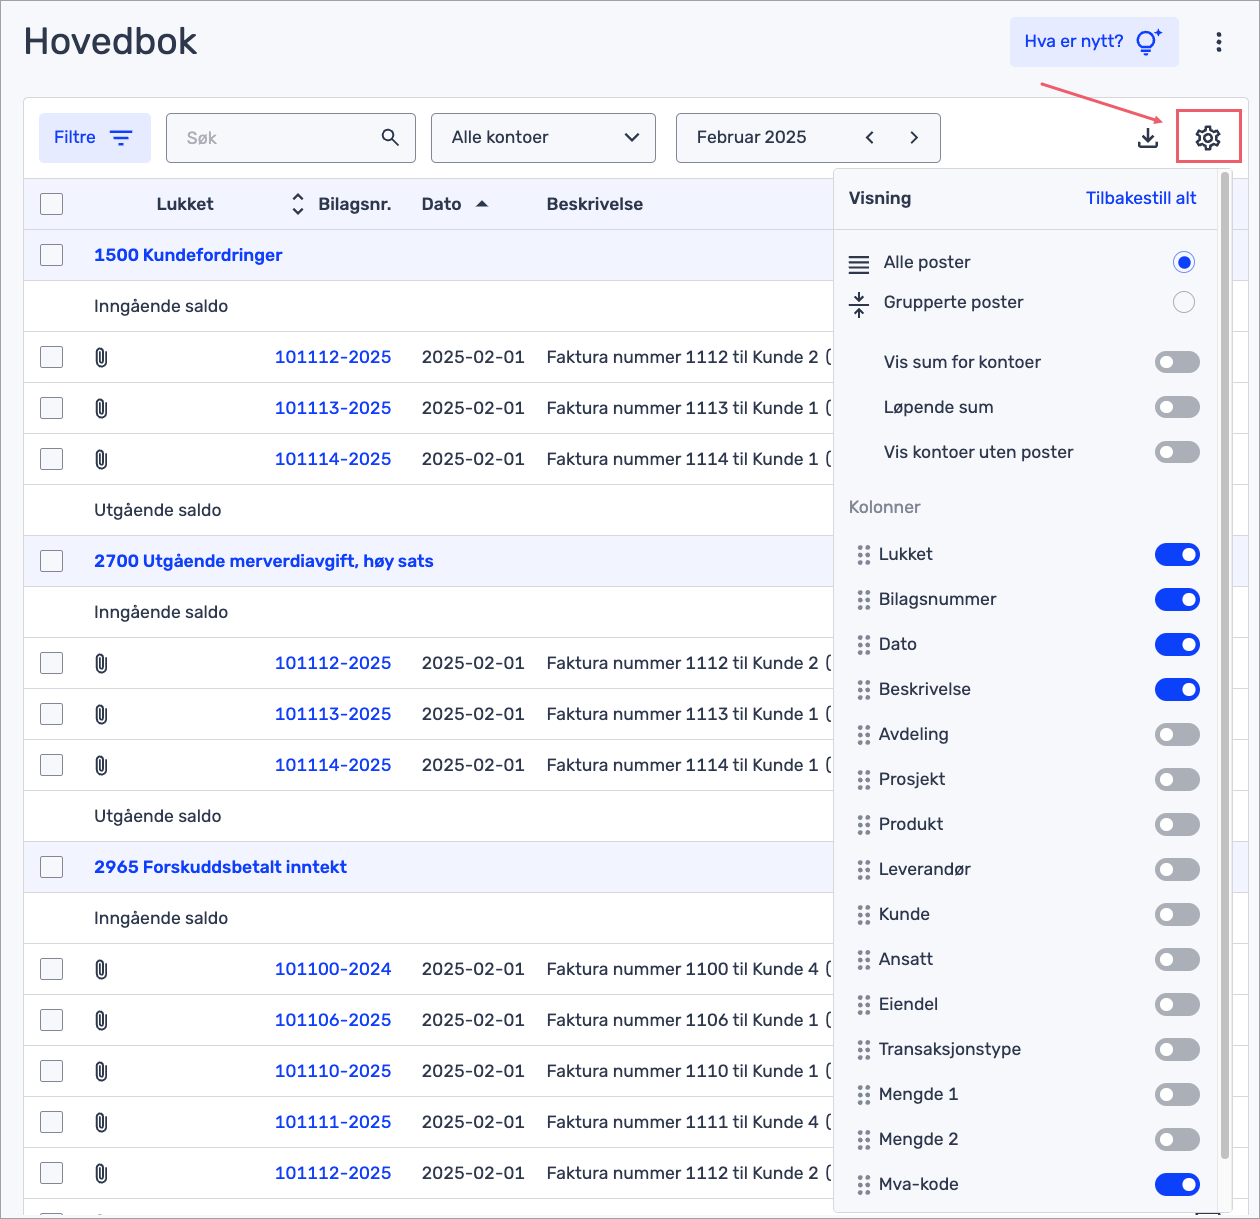Enable the Avdeling column toggle
Image resolution: width=1260 pixels, height=1219 pixels.
pyautogui.click(x=1177, y=734)
